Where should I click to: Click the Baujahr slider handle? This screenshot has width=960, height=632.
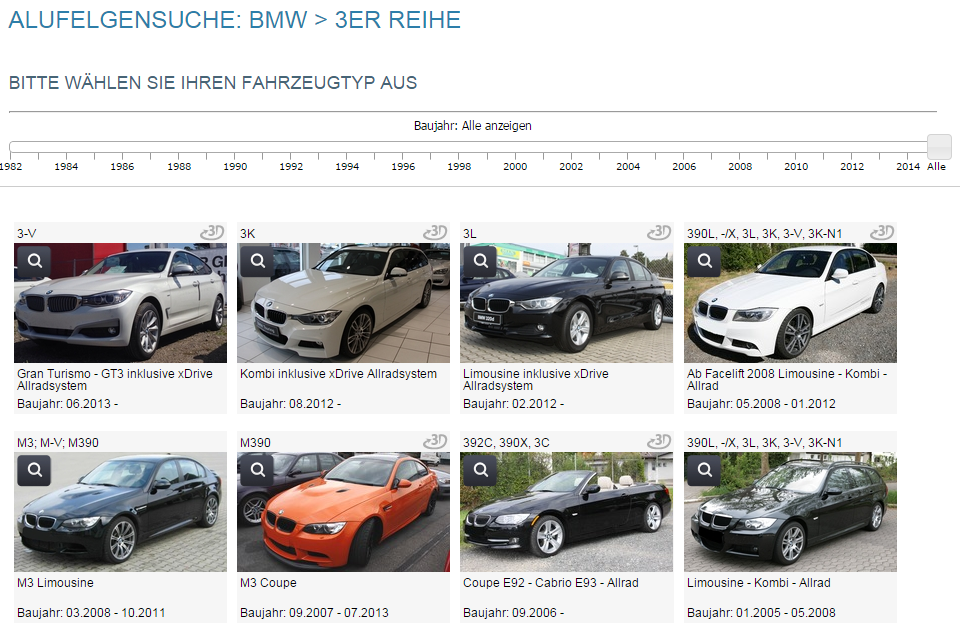pyautogui.click(x=939, y=147)
